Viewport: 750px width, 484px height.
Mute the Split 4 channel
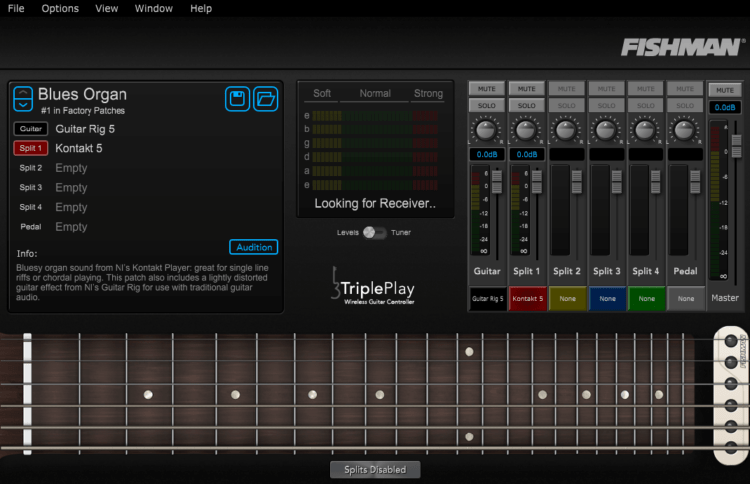645,89
